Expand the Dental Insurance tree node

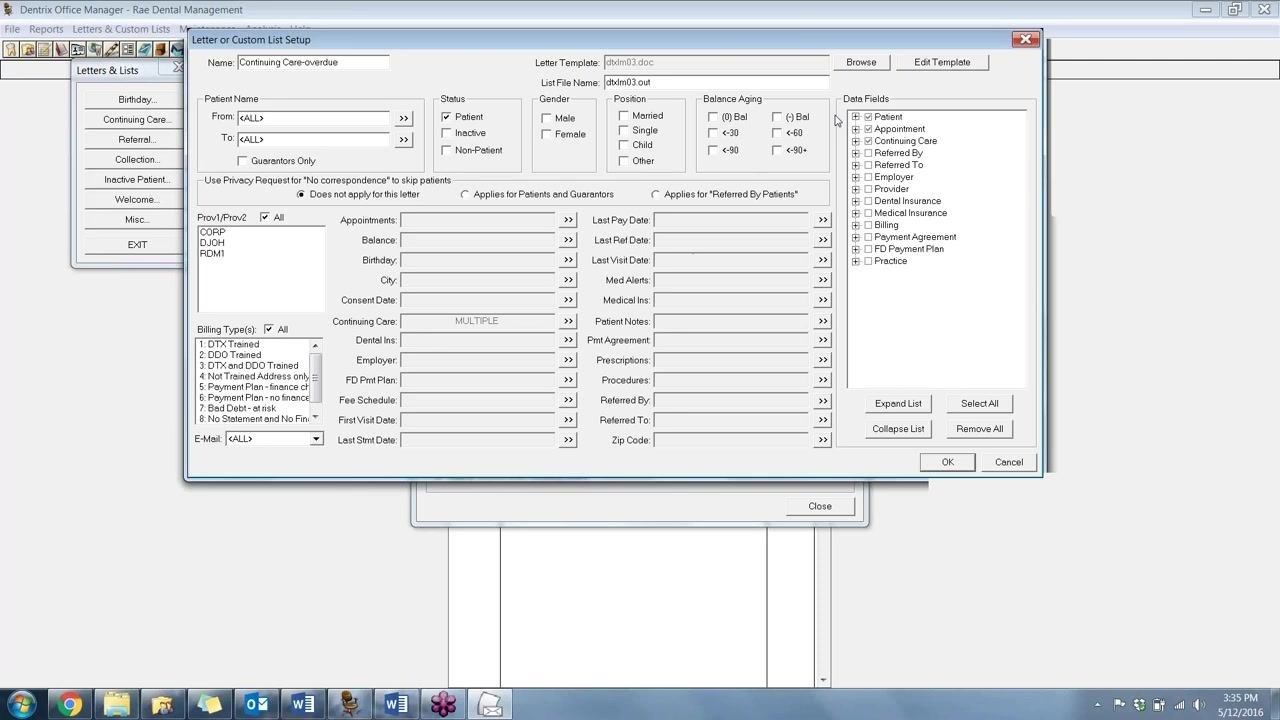click(855, 201)
